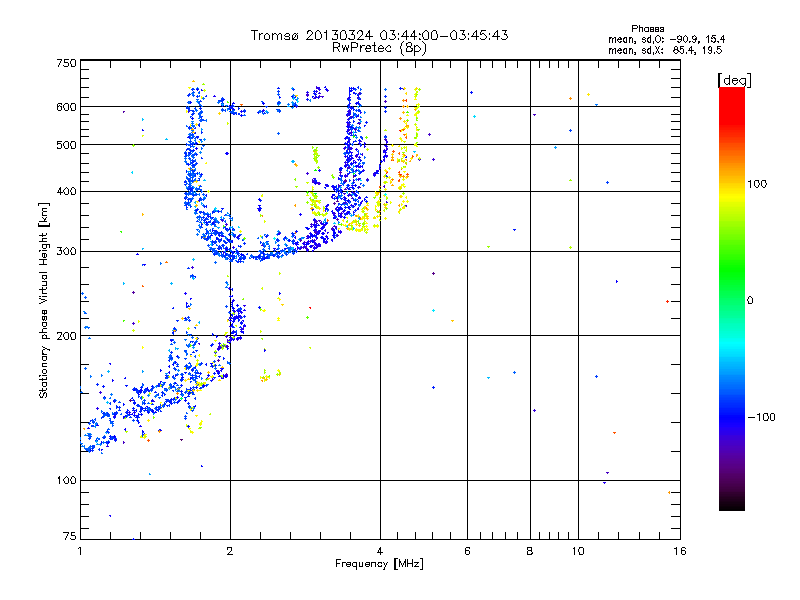Click the '[deg]' colorbar unit label
The width and height of the screenshot is (800, 600).
tap(734, 81)
